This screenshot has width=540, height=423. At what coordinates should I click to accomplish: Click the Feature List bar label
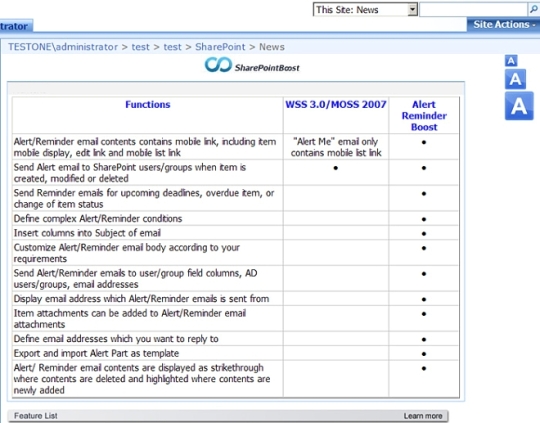point(36,416)
